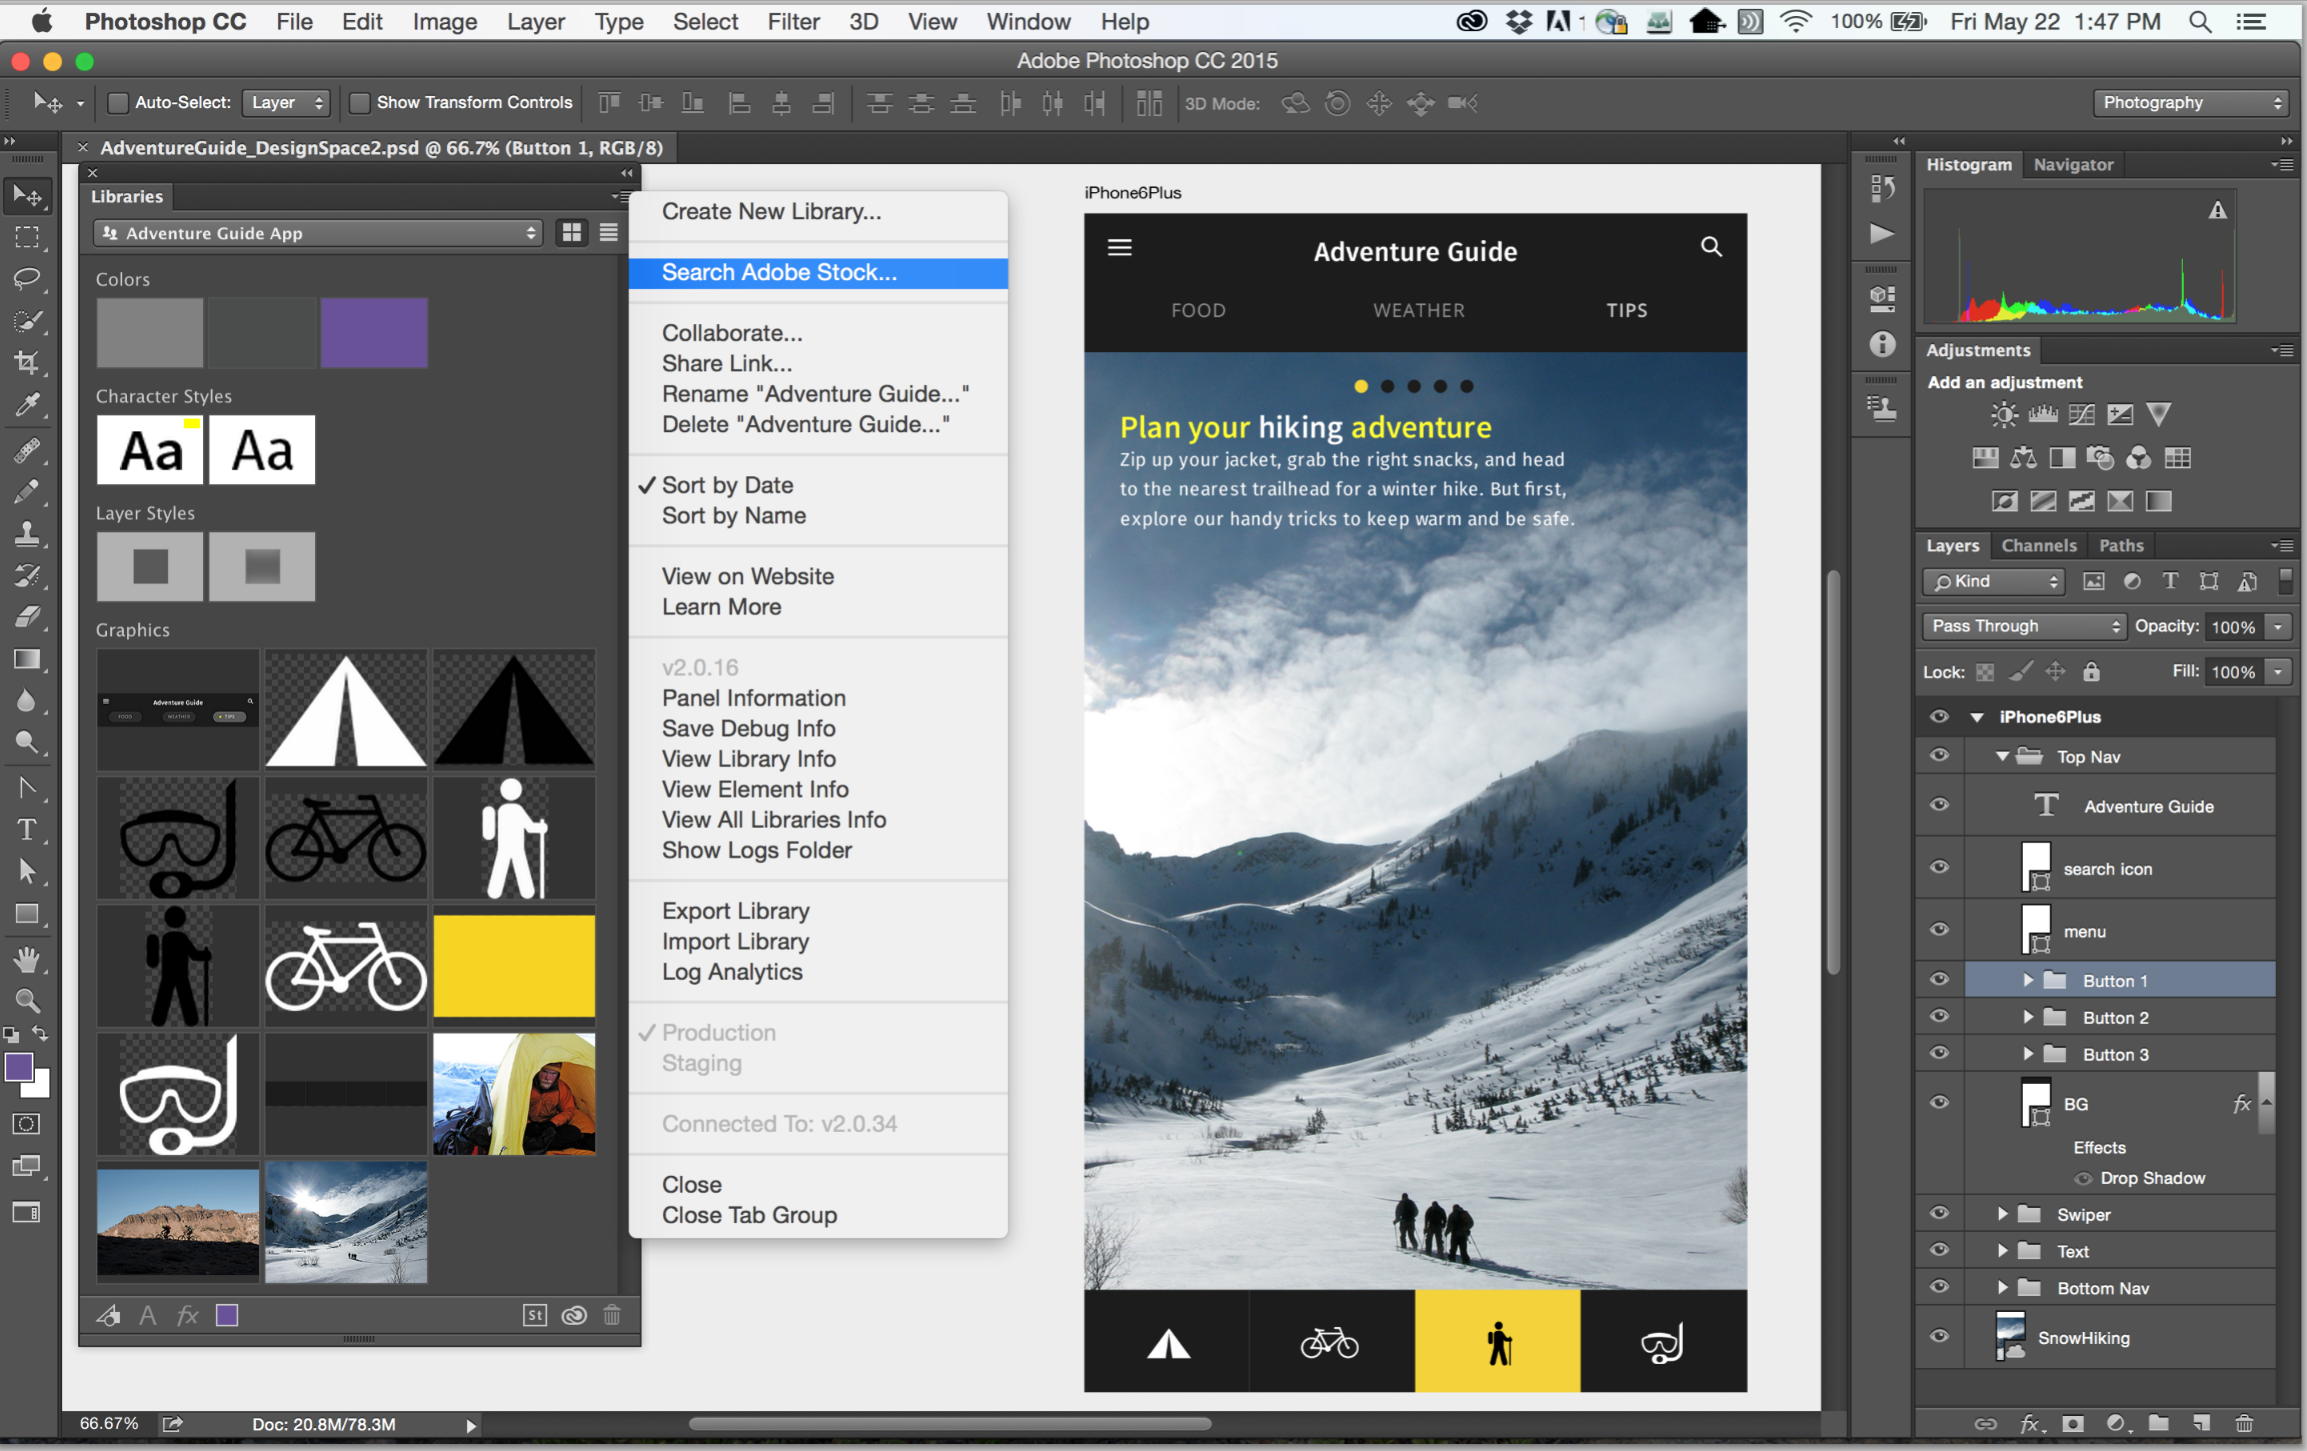Image resolution: width=2307 pixels, height=1451 pixels.
Task: Click the search magnifier in the app mockup
Action: [x=1711, y=247]
